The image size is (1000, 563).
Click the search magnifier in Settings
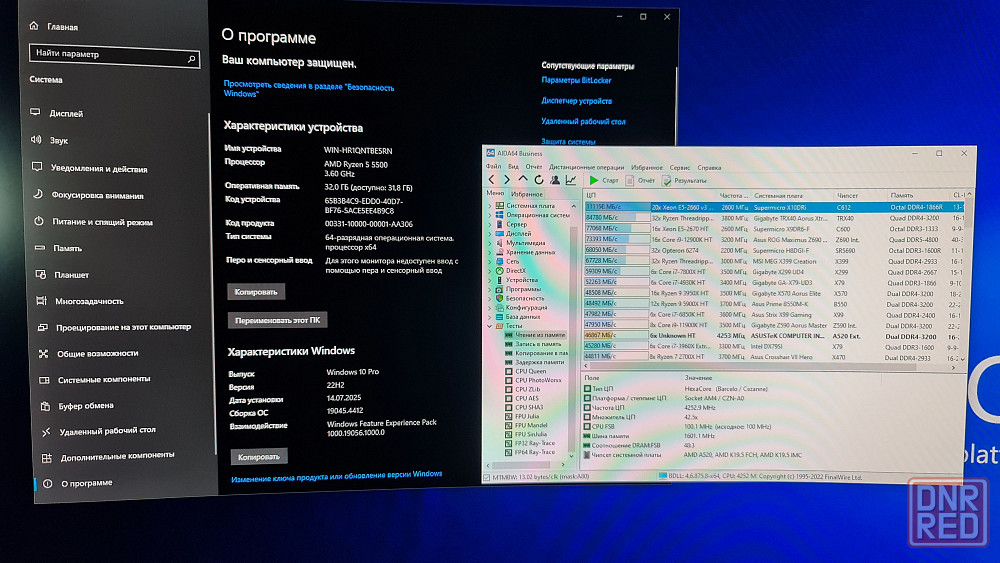[191, 59]
